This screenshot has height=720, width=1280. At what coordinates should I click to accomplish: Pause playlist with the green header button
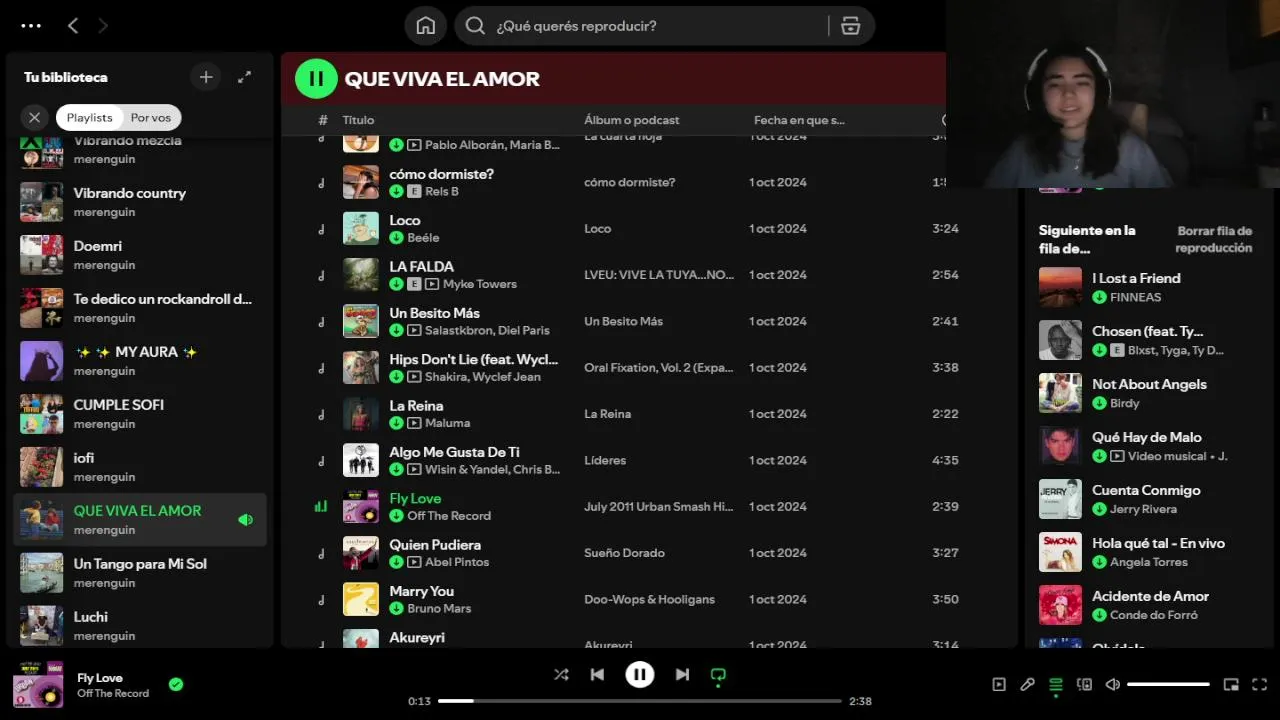click(316, 79)
